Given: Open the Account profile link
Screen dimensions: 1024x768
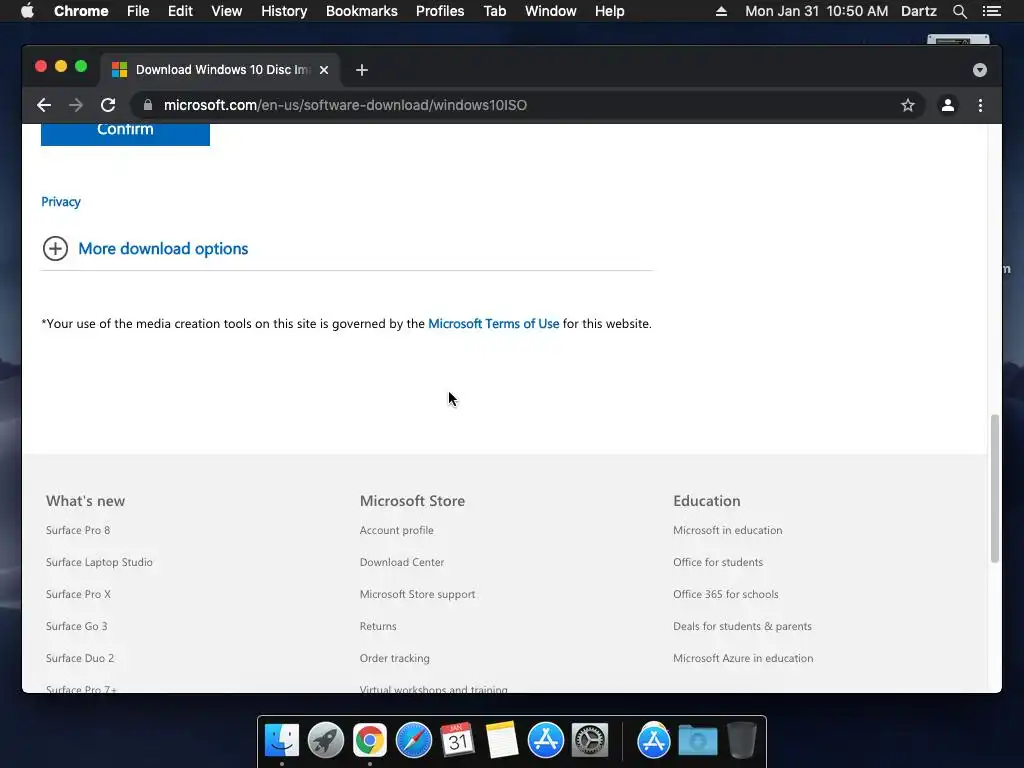Looking at the screenshot, I should (x=396, y=530).
